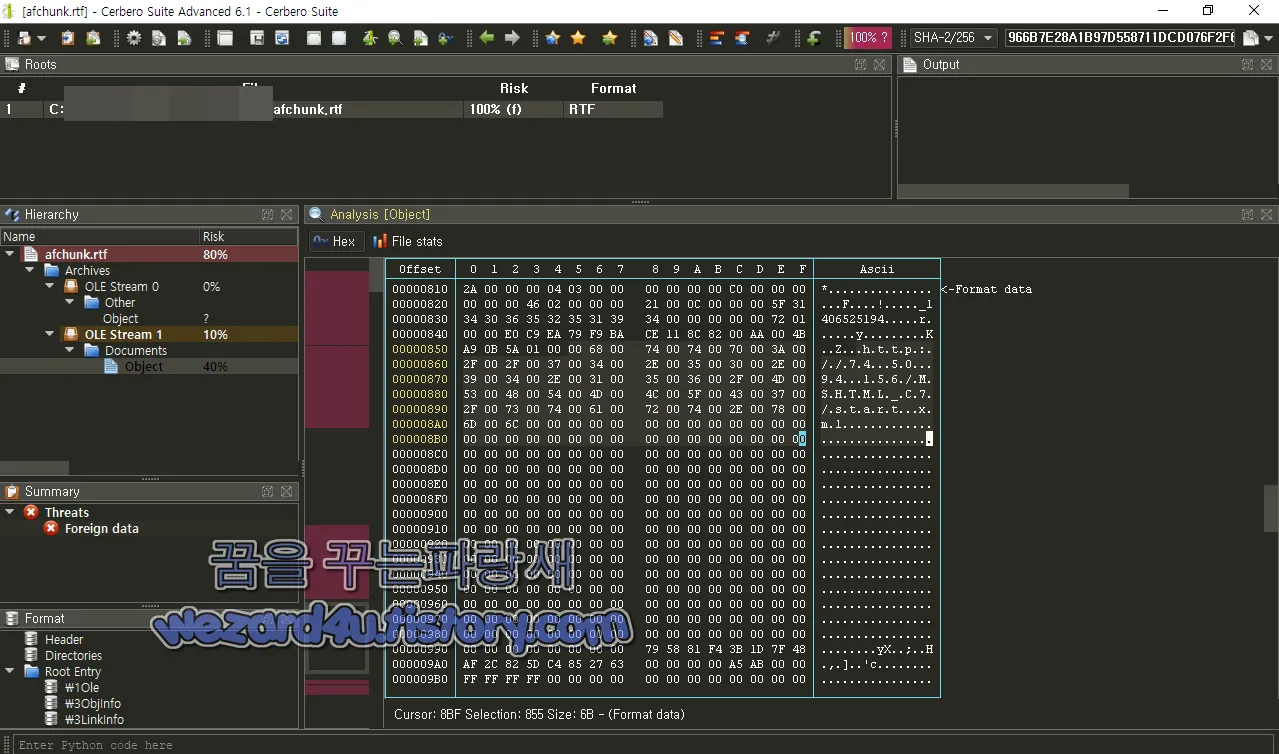Click the 100% ? risk indicator button
This screenshot has width=1279, height=754.
coord(868,38)
